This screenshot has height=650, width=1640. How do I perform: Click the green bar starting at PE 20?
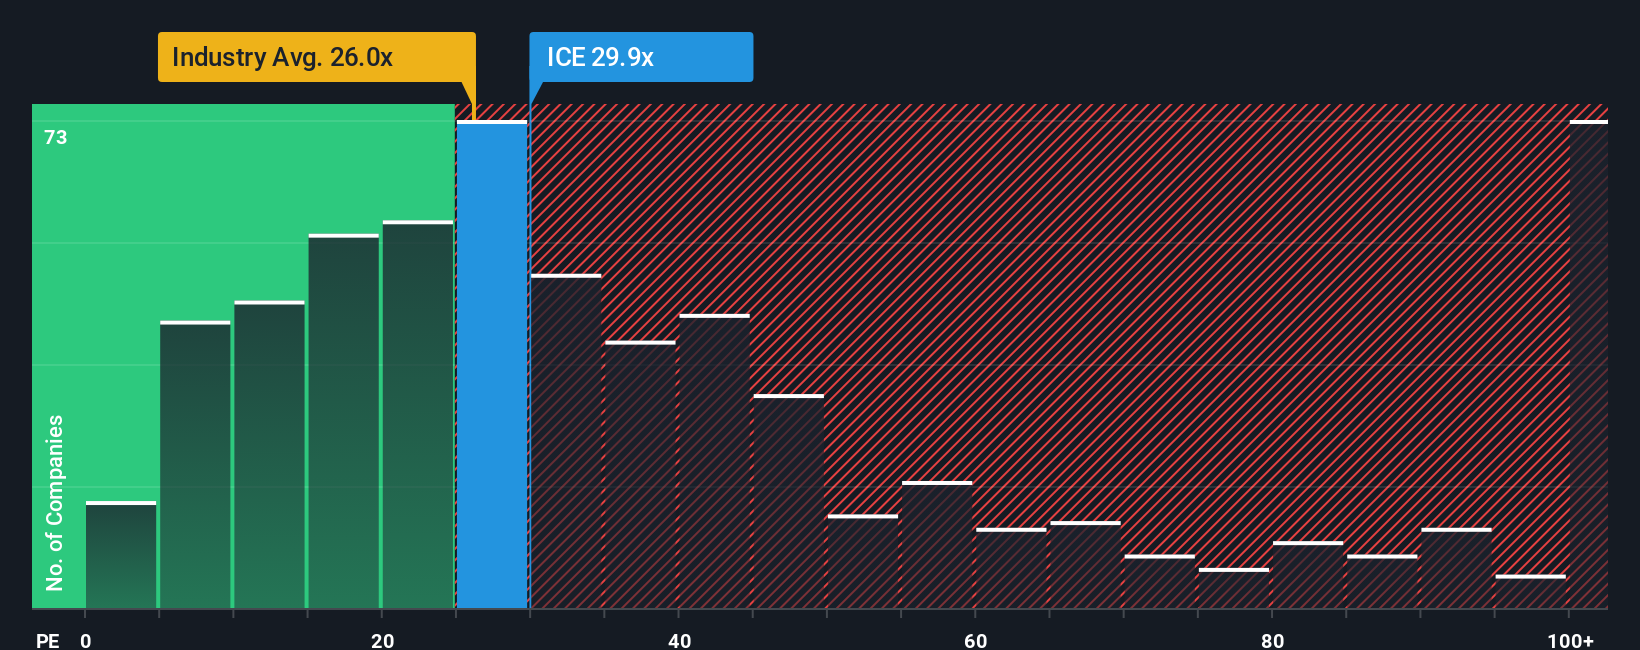click(x=418, y=414)
